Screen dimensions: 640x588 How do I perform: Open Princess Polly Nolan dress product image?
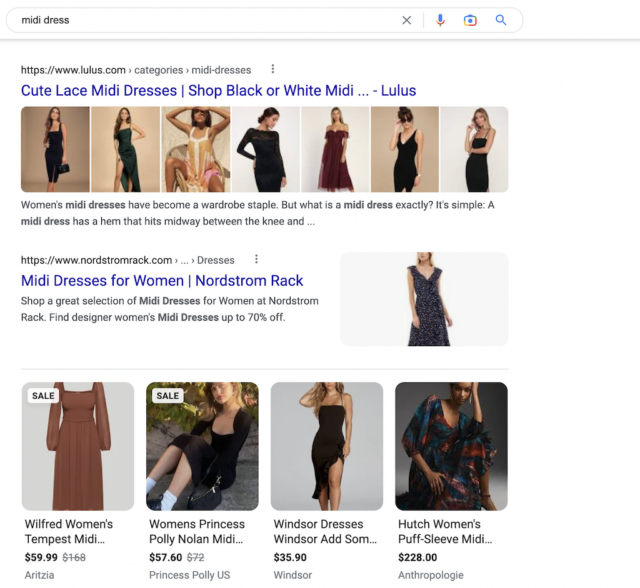(202, 446)
